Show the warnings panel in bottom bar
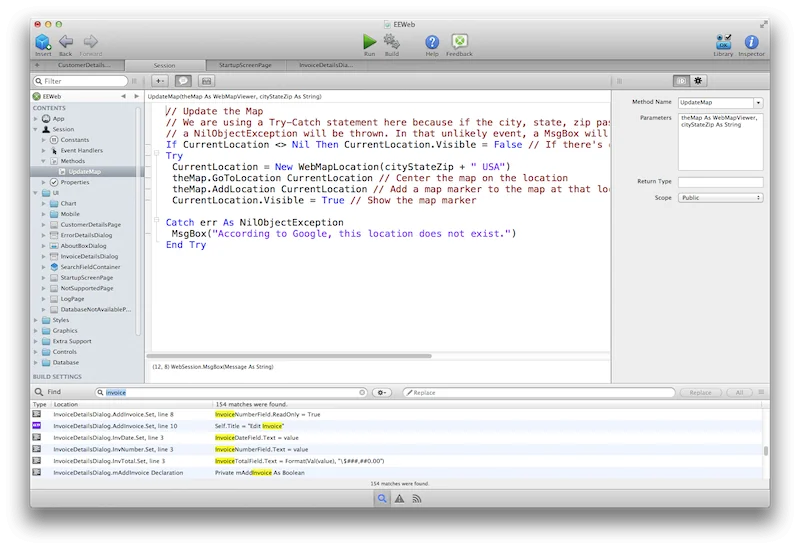Viewport: 800px width, 549px height. tap(399, 498)
